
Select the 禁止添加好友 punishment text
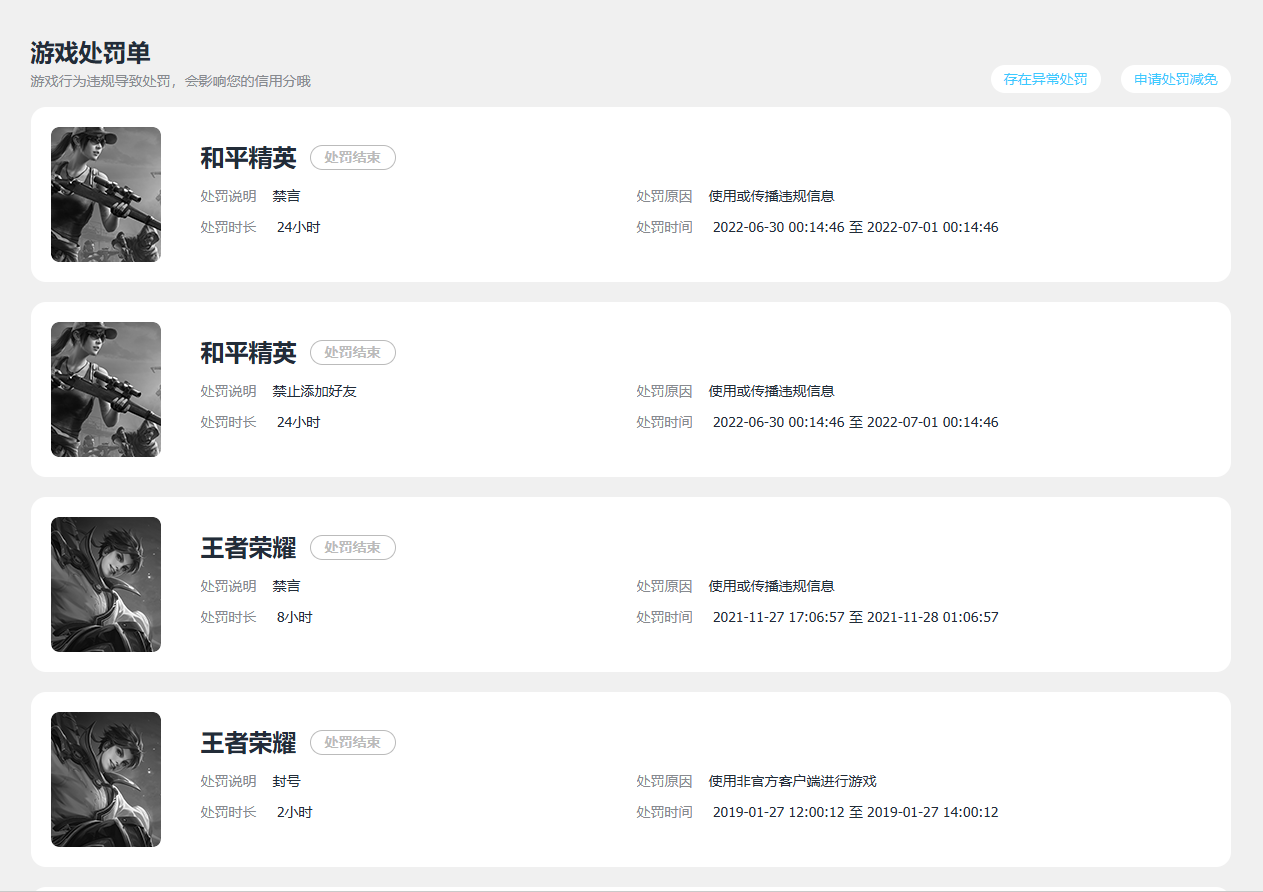[315, 391]
